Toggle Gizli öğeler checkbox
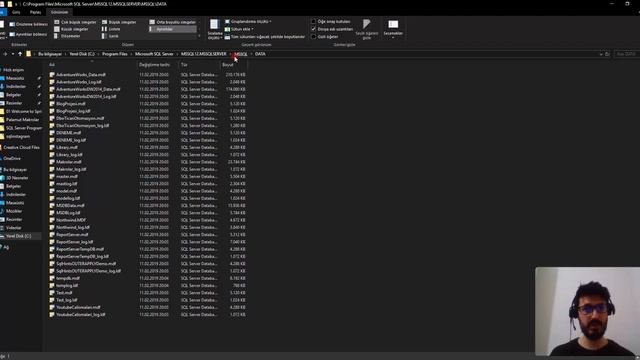Viewport: 640px width, 360px height. click(x=313, y=36)
